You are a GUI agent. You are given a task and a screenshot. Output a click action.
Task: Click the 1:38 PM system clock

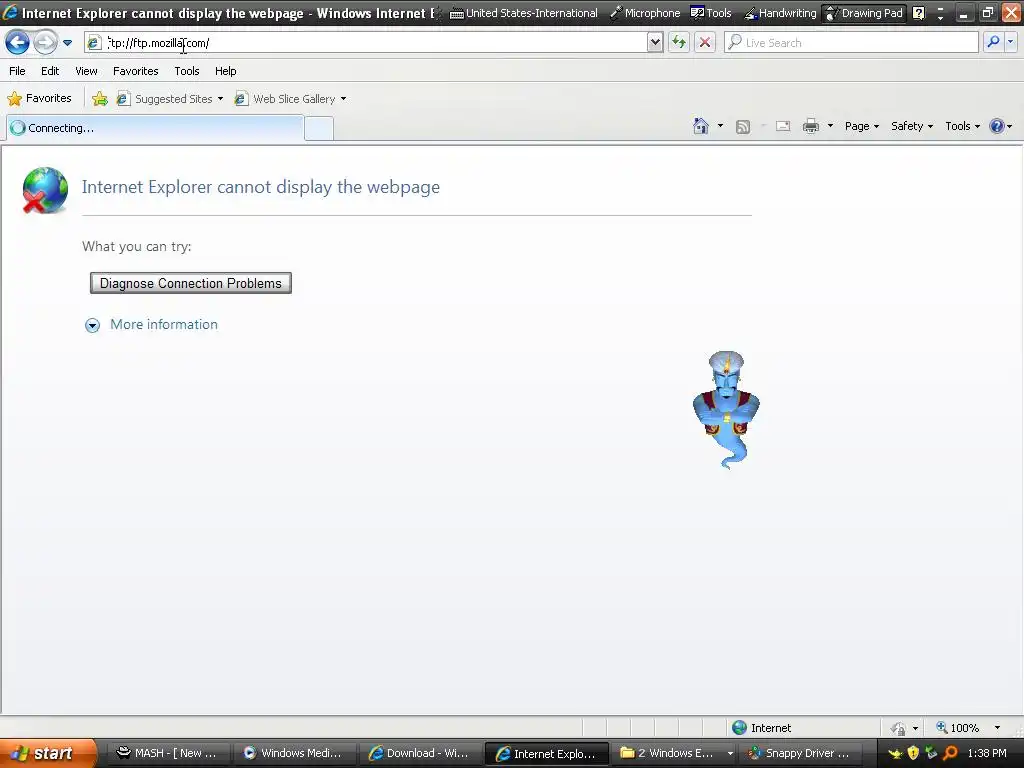coord(987,753)
